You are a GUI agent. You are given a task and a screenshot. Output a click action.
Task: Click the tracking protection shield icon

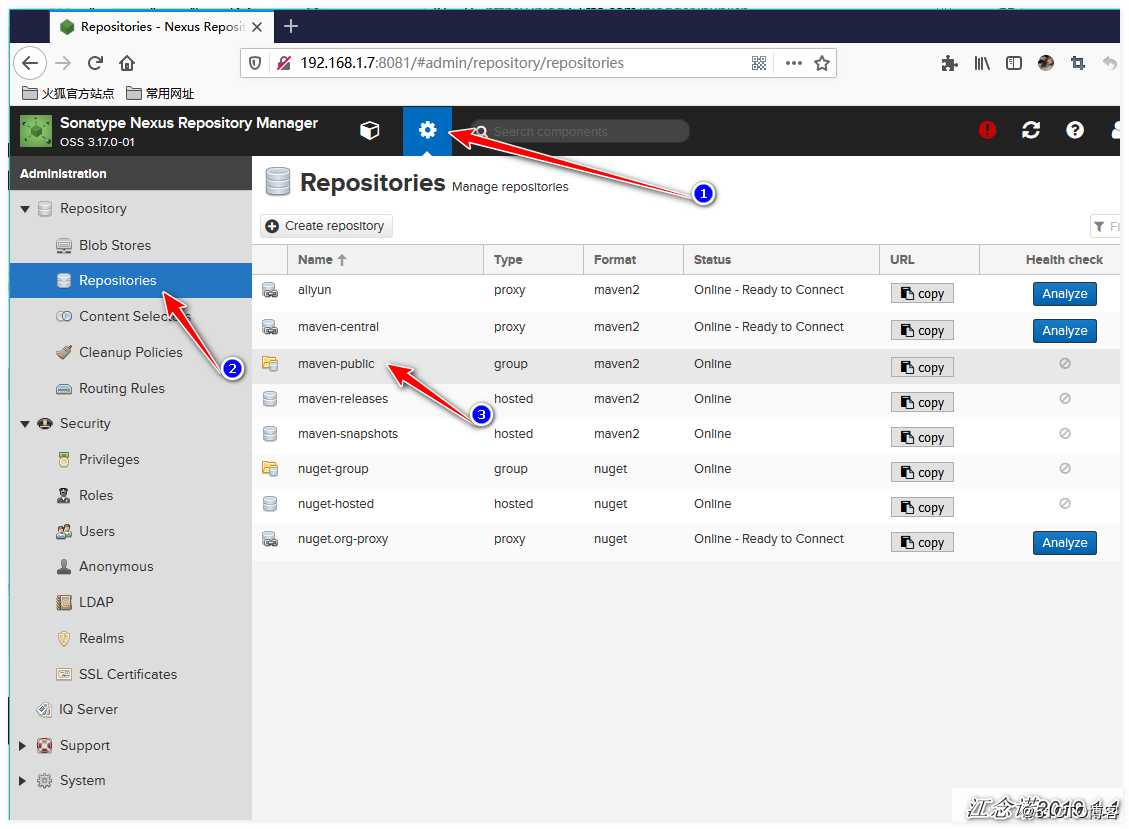point(255,63)
